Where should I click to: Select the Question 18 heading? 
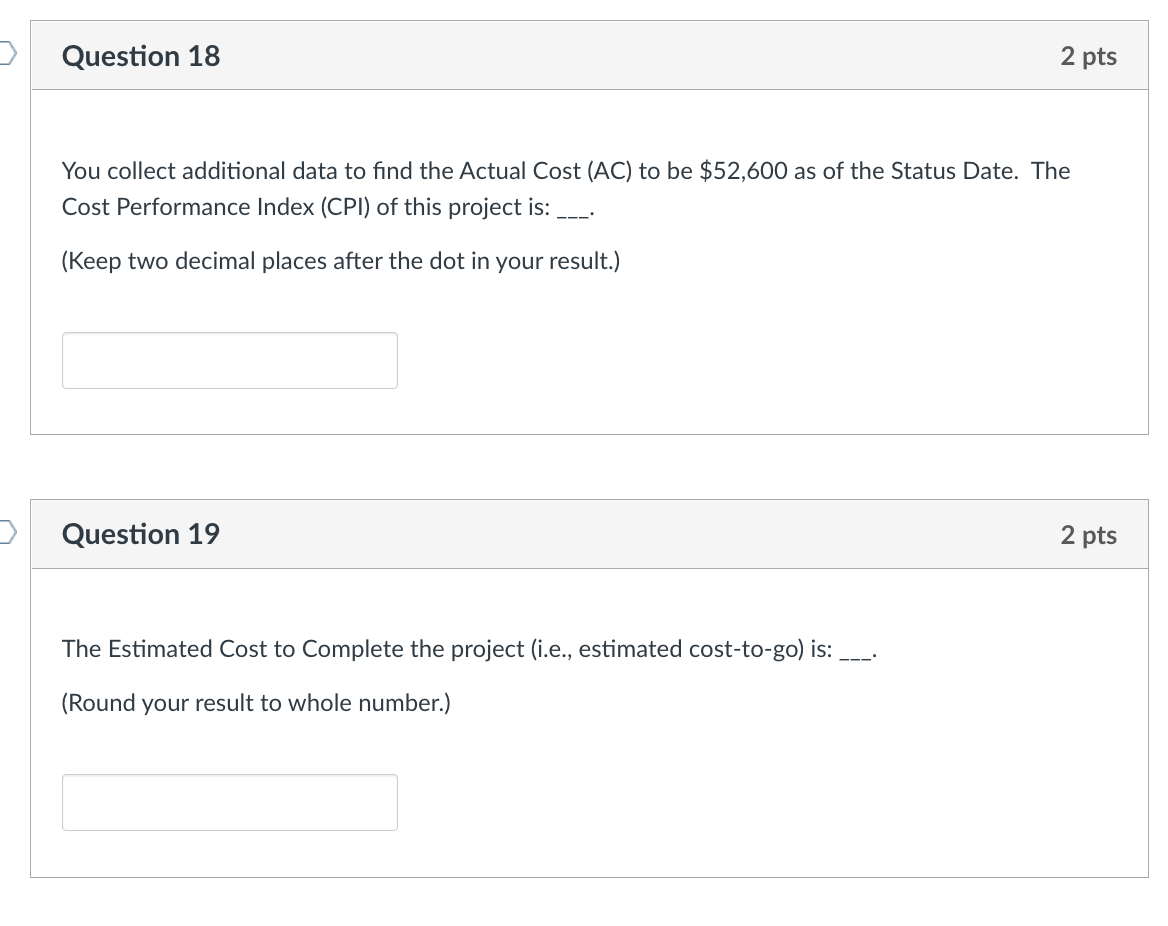pyautogui.click(x=141, y=56)
